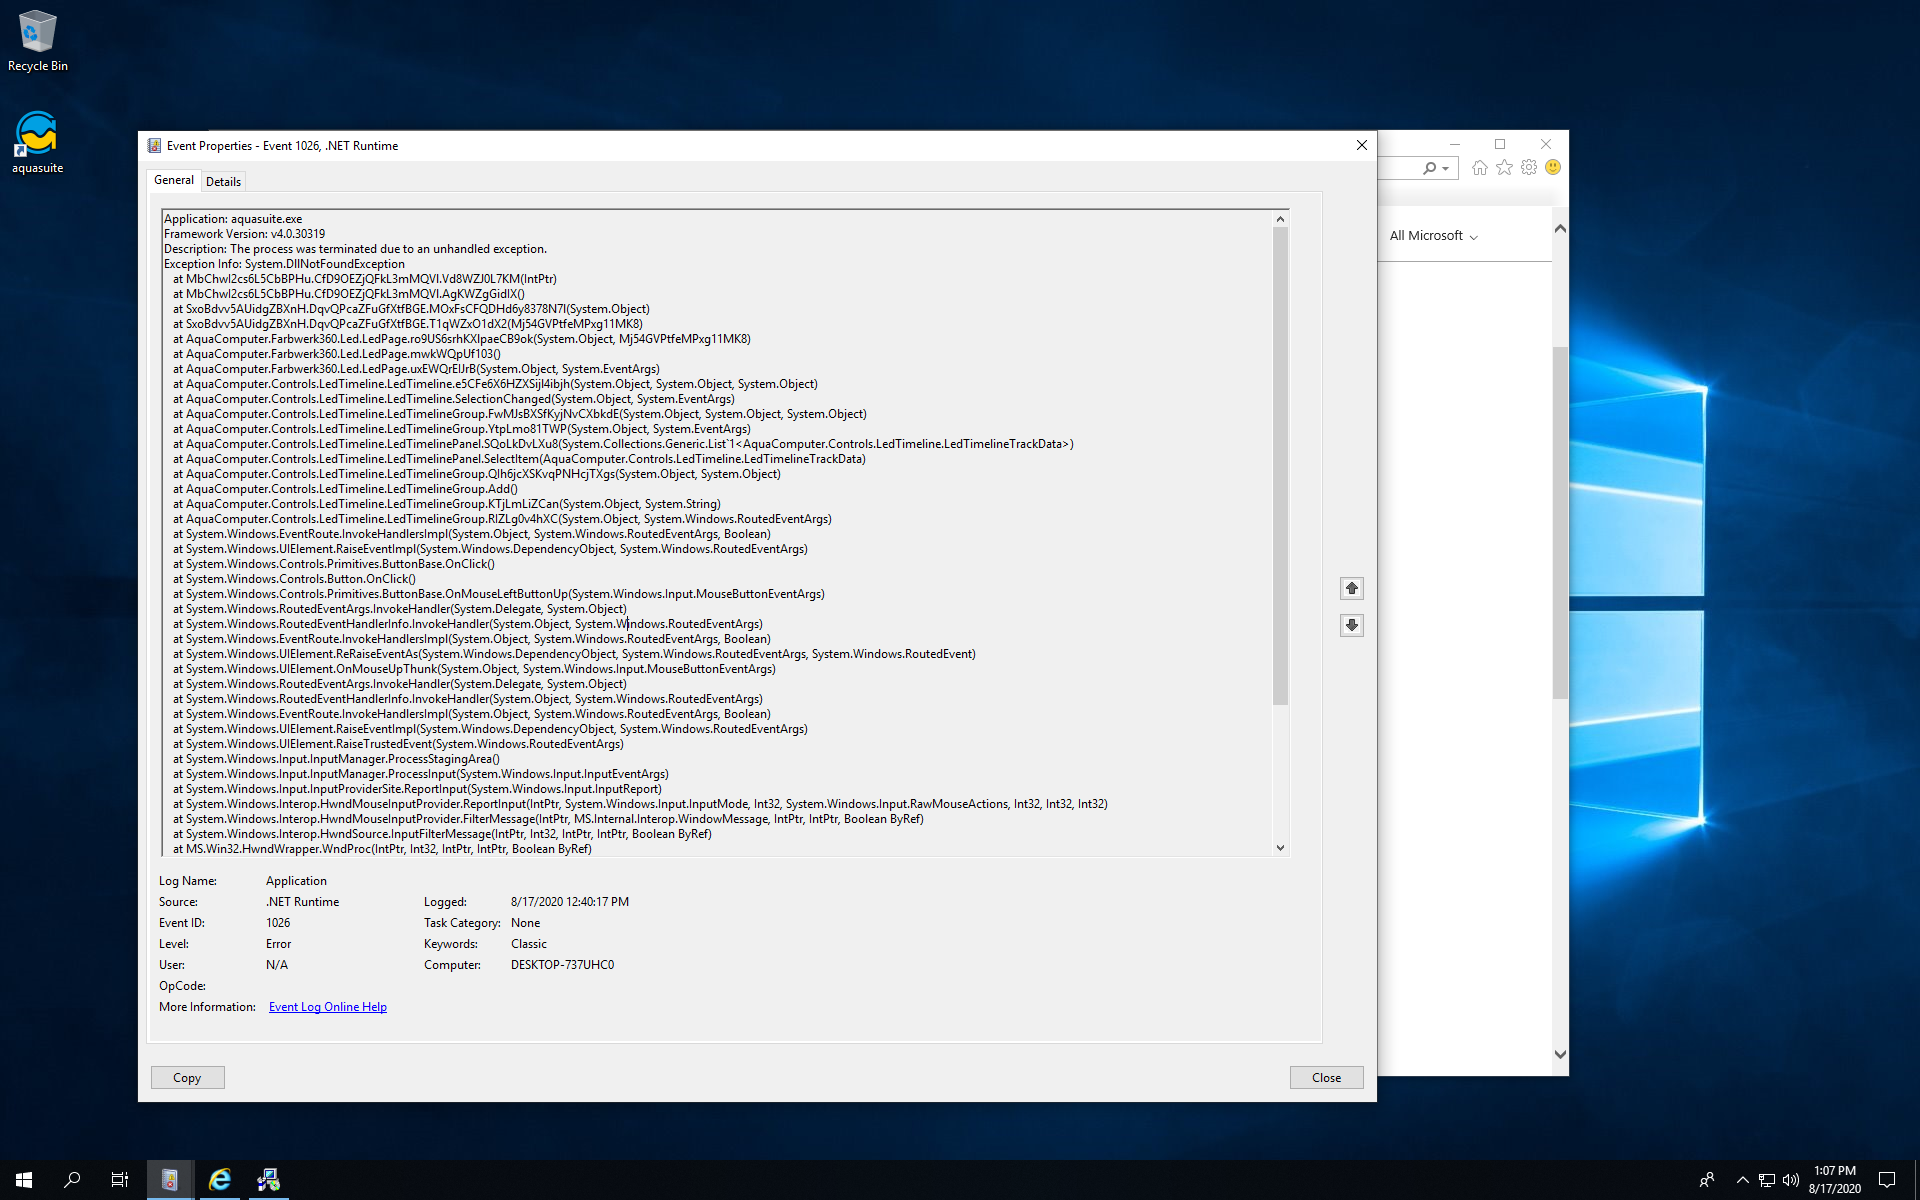Image resolution: width=1920 pixels, height=1200 pixels.
Task: Open Internet Explorer from the taskbar
Action: pos(219,1180)
